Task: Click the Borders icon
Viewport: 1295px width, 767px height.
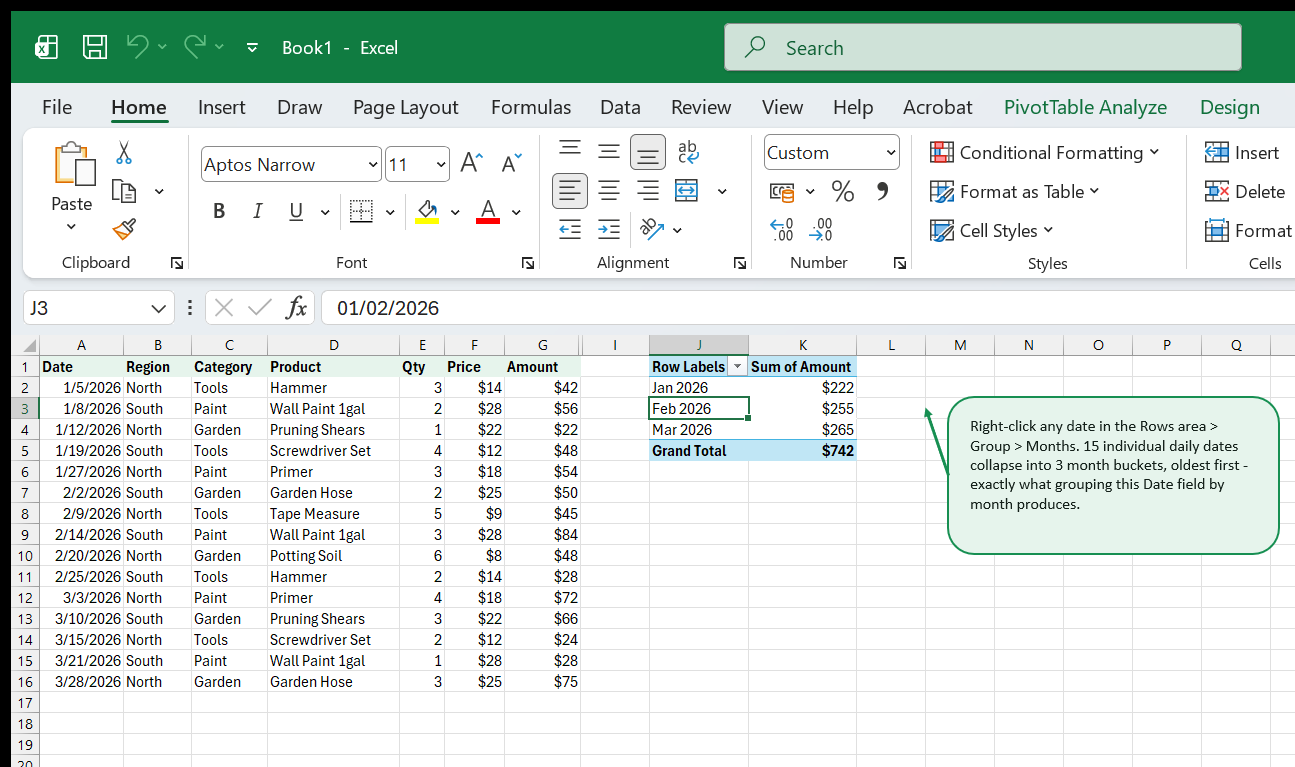Action: (x=361, y=211)
